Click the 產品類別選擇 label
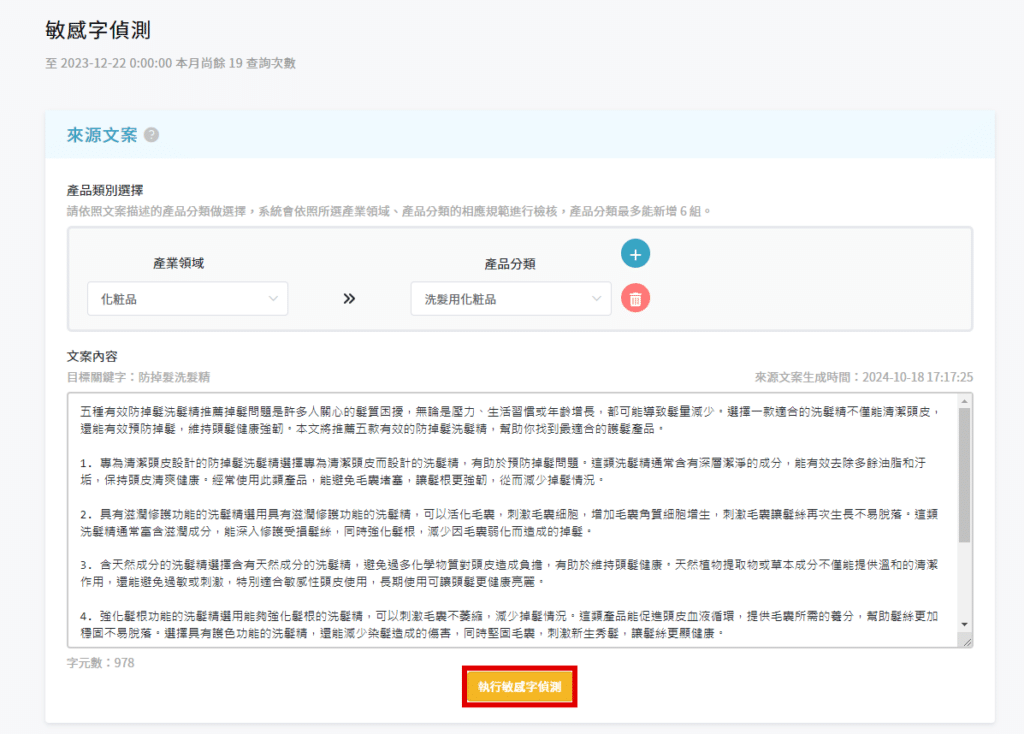This screenshot has width=1024, height=734. click(105, 190)
